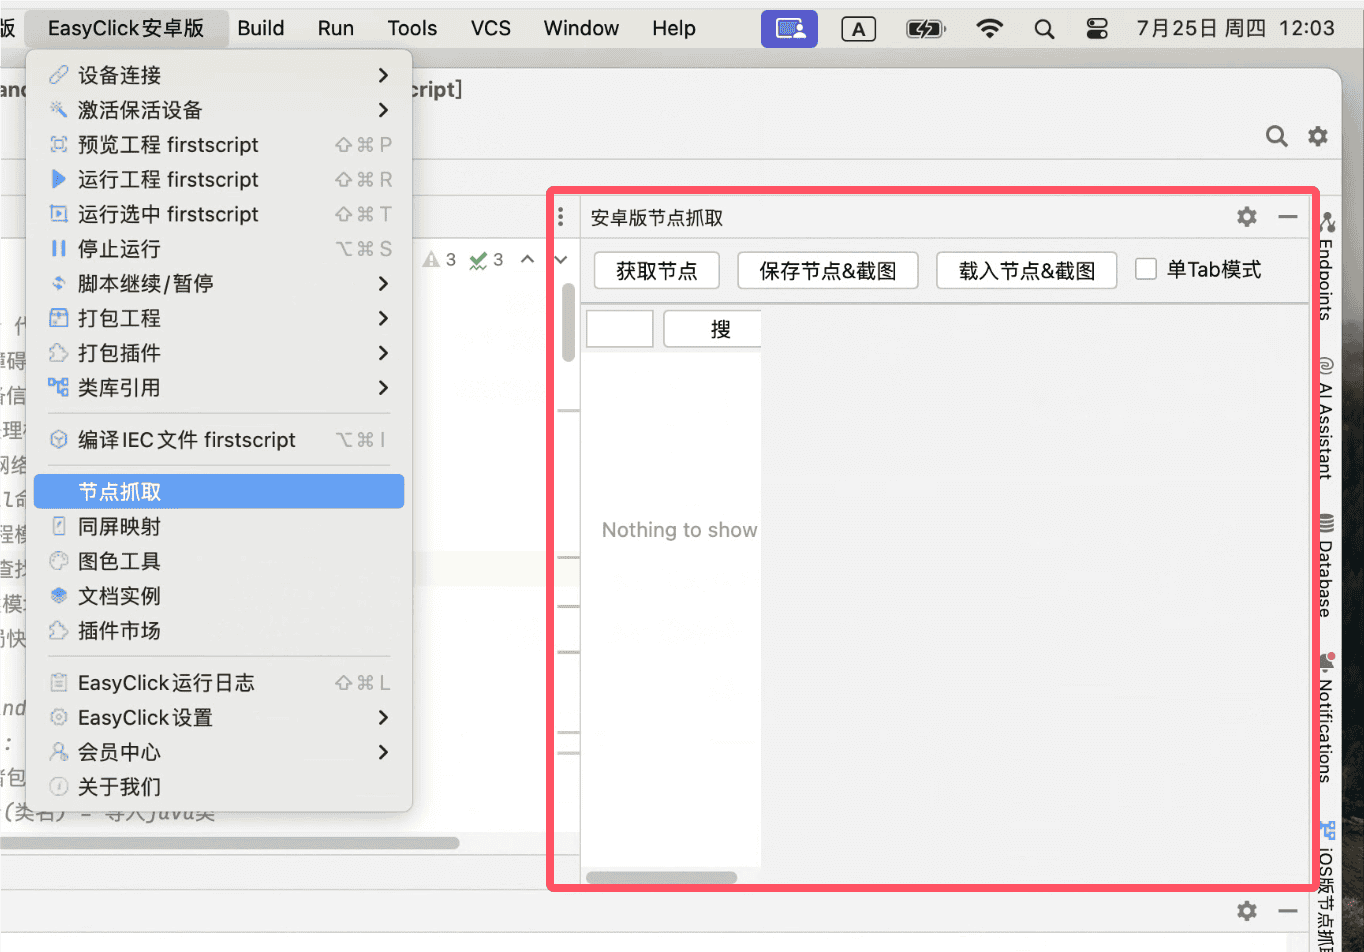Click the EasyClick run log clipboard icon

[59, 683]
